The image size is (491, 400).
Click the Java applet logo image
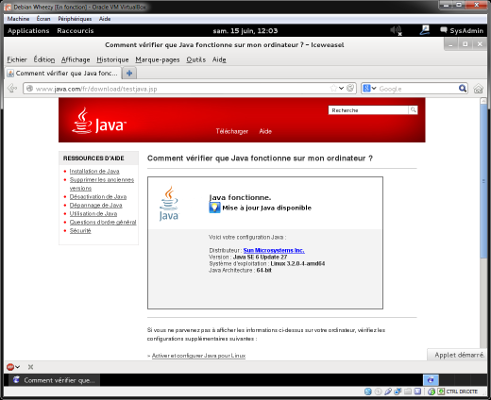169,204
